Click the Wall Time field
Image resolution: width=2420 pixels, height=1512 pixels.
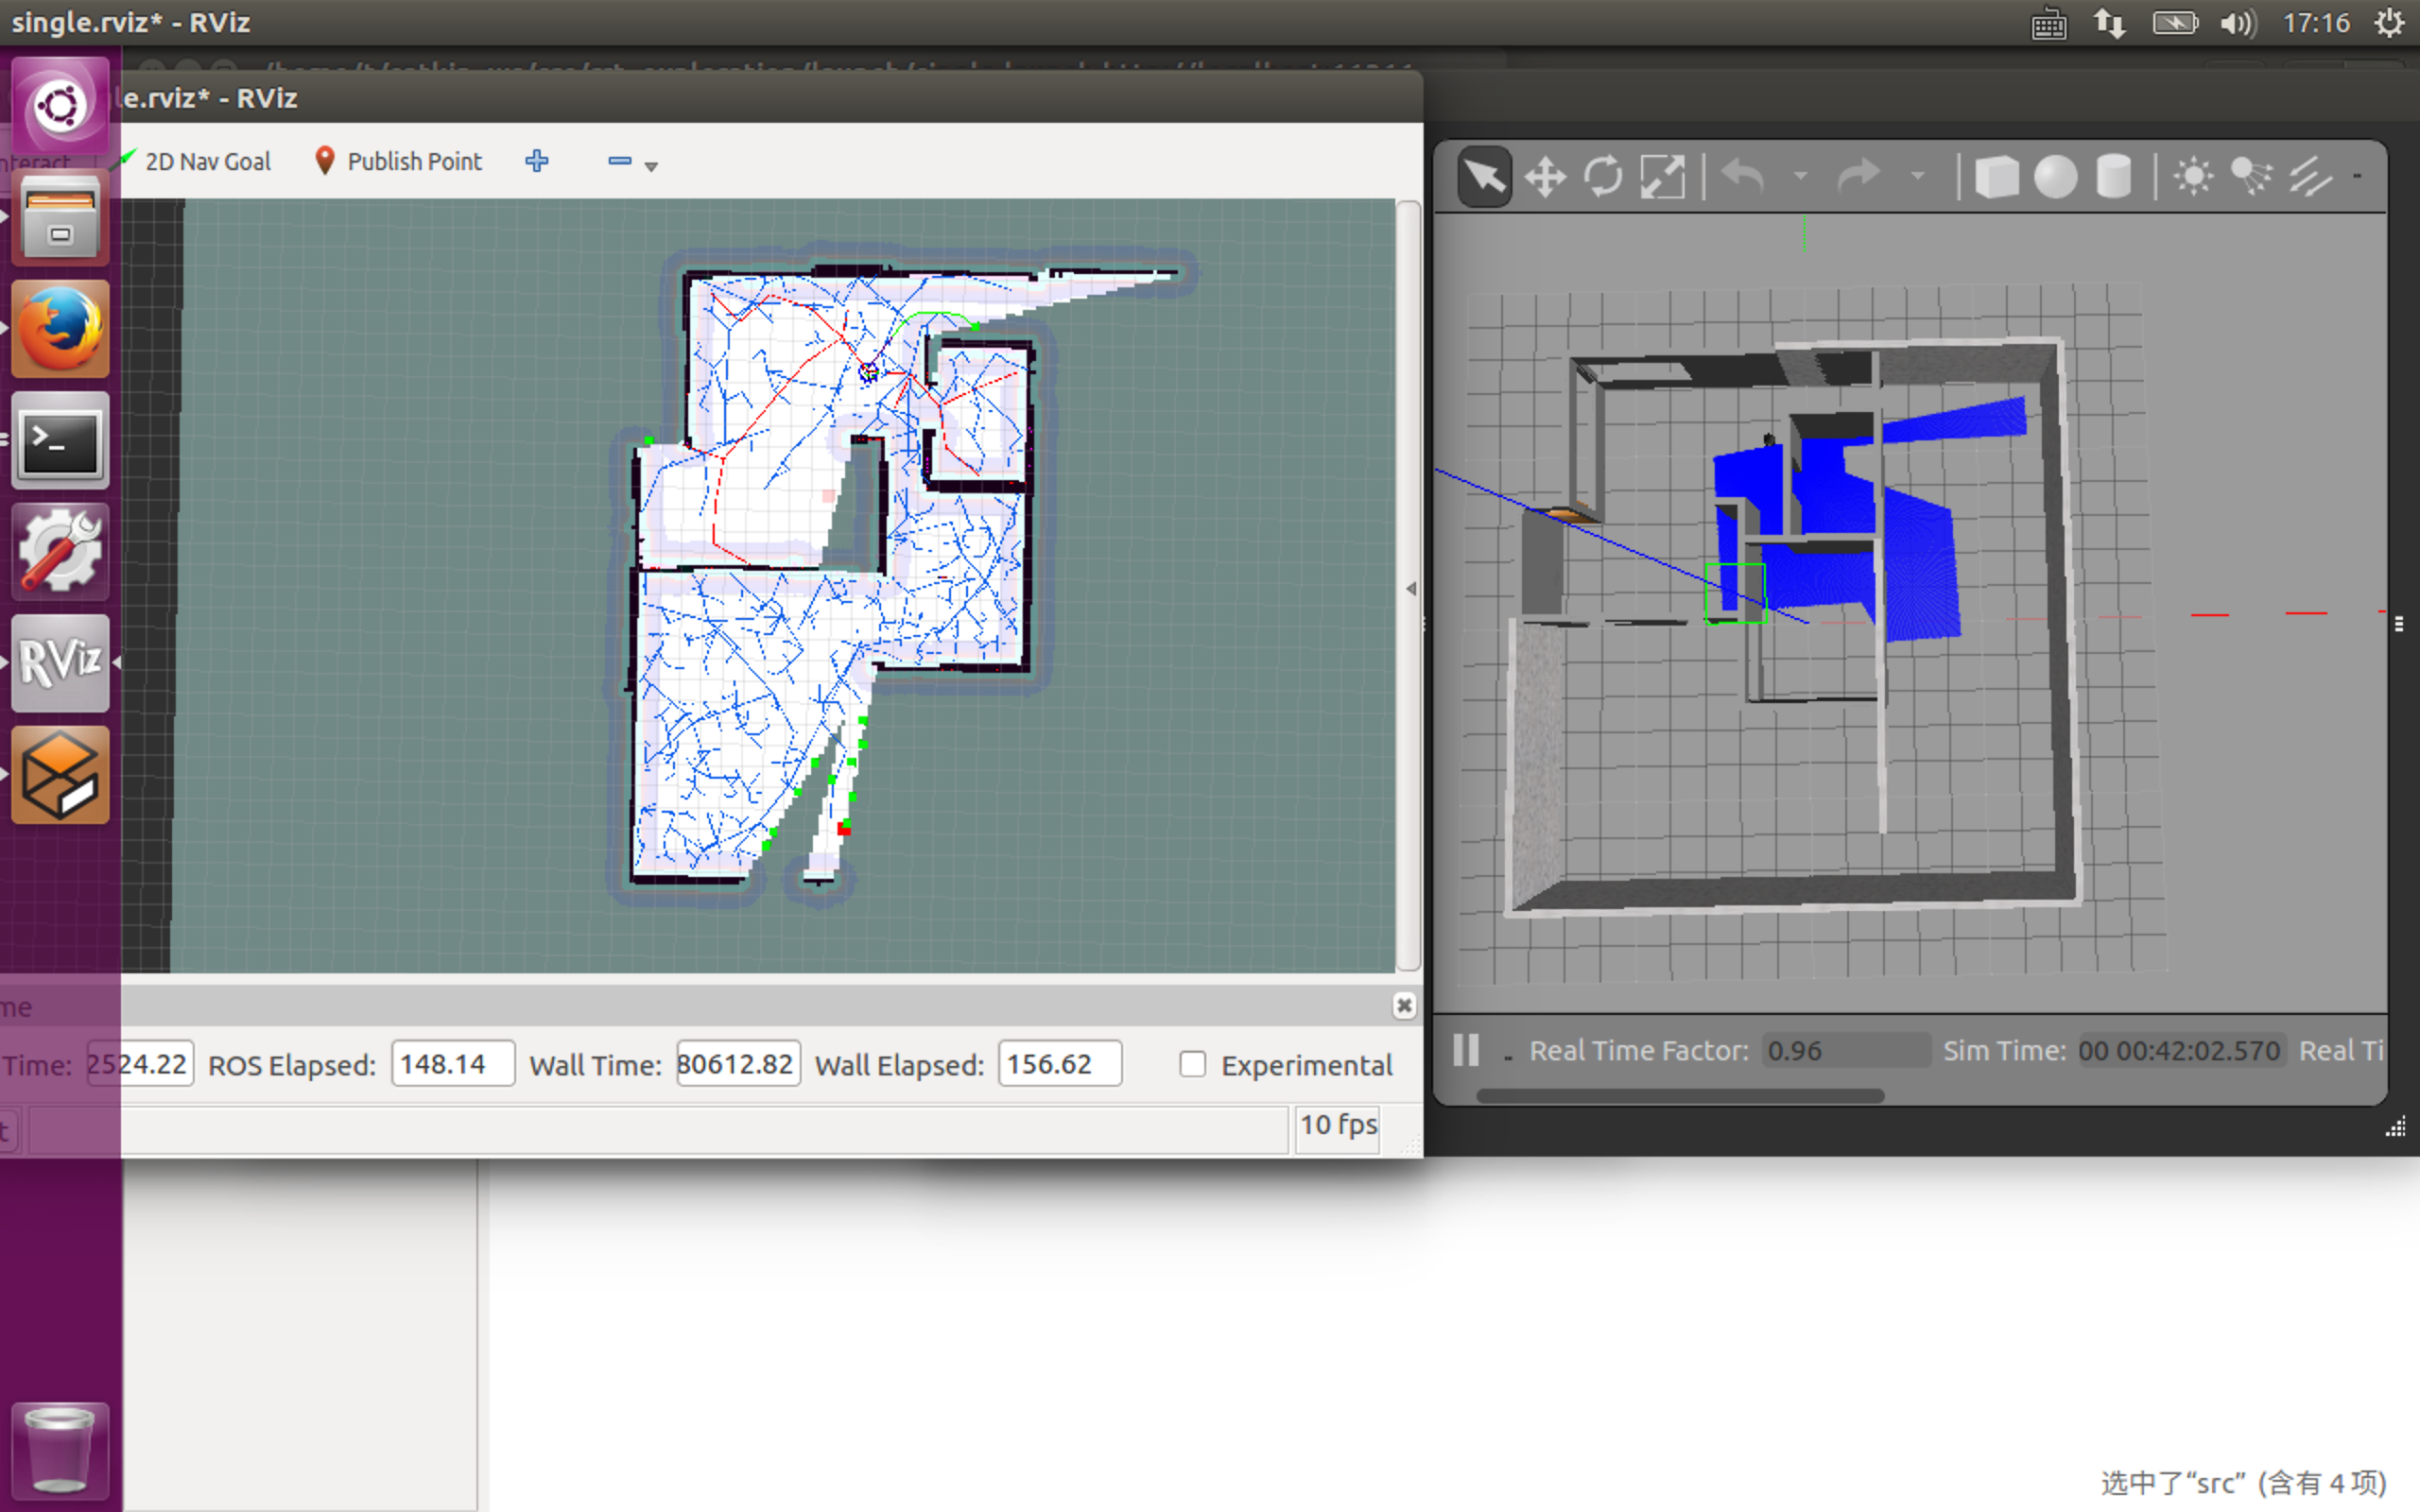tap(738, 1063)
